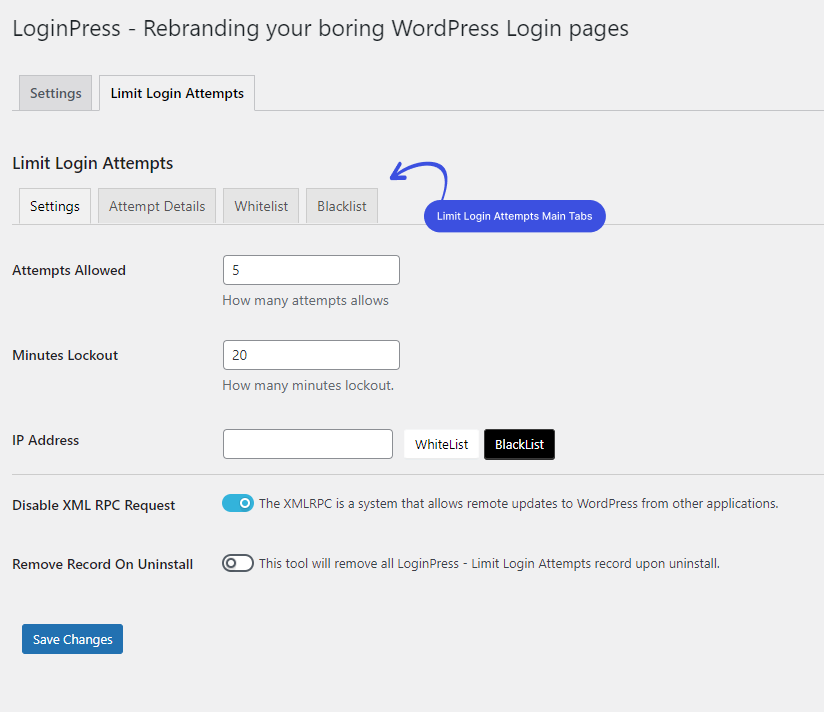Toggle off Disable XML RPC Request
Screen dimensions: 824x712
coord(238,503)
